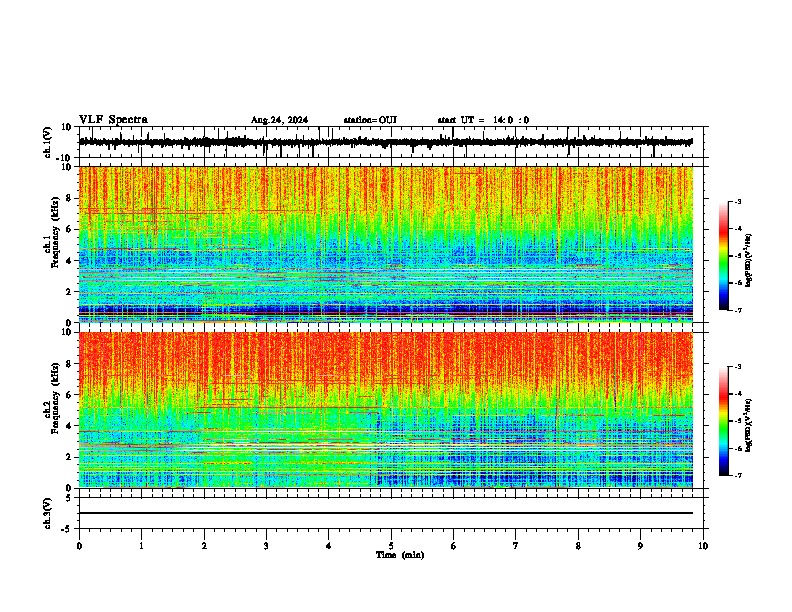Click the Time (min) axis label
Image resolution: width=792 pixels, height=612 pixels.
click(400, 555)
